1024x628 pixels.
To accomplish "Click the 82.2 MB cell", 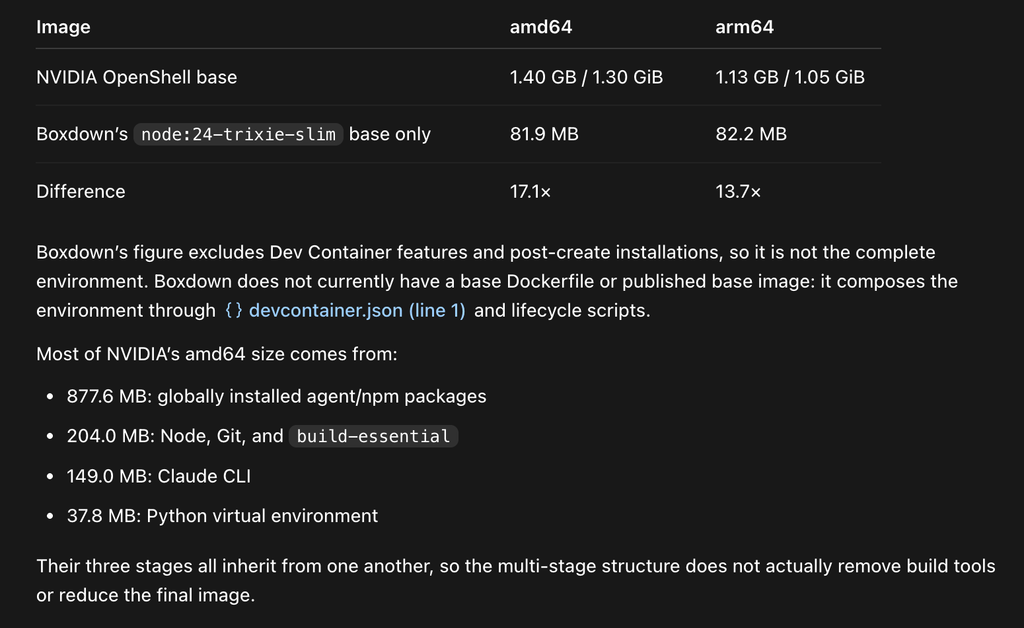I will coord(751,134).
